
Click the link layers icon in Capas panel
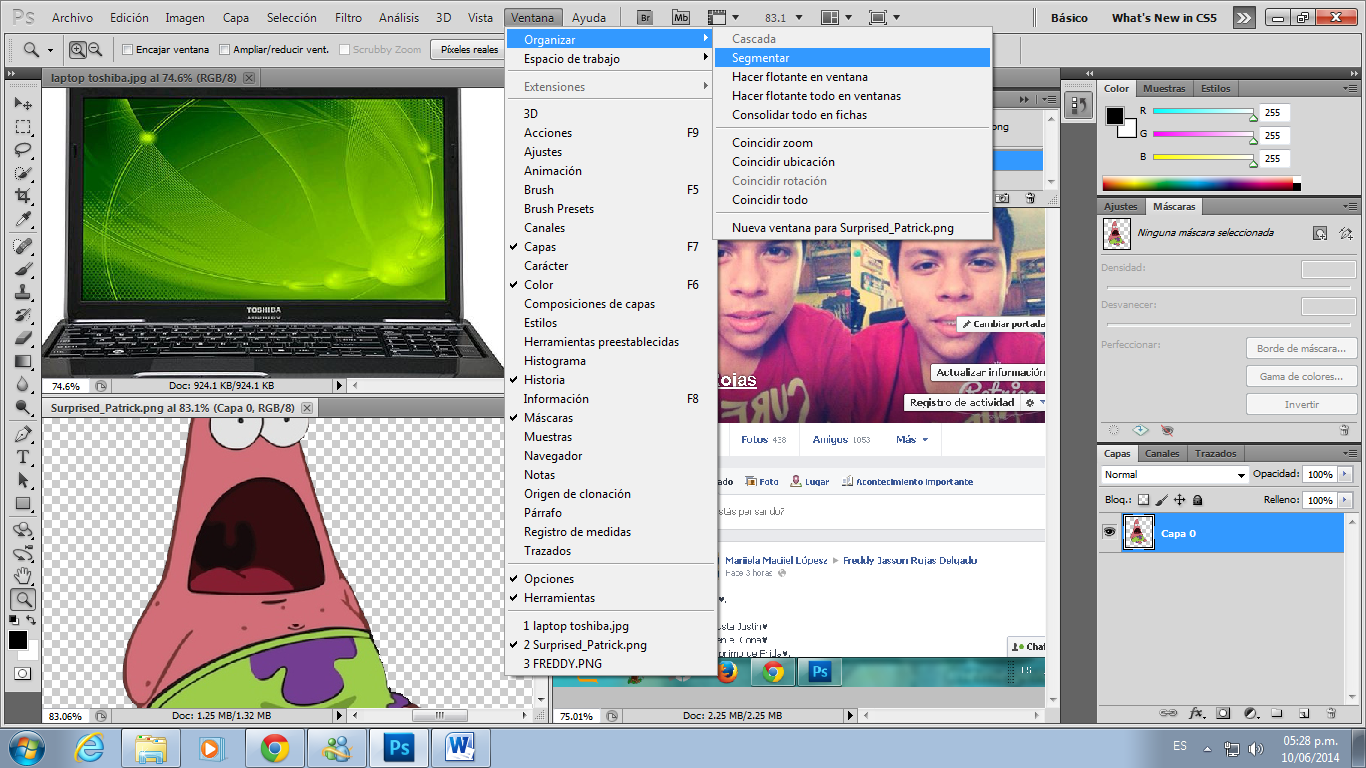pos(1167,713)
